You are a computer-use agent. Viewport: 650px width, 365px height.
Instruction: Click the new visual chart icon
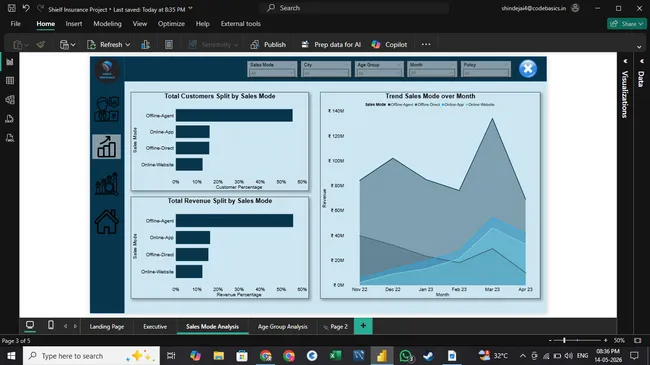[146, 44]
